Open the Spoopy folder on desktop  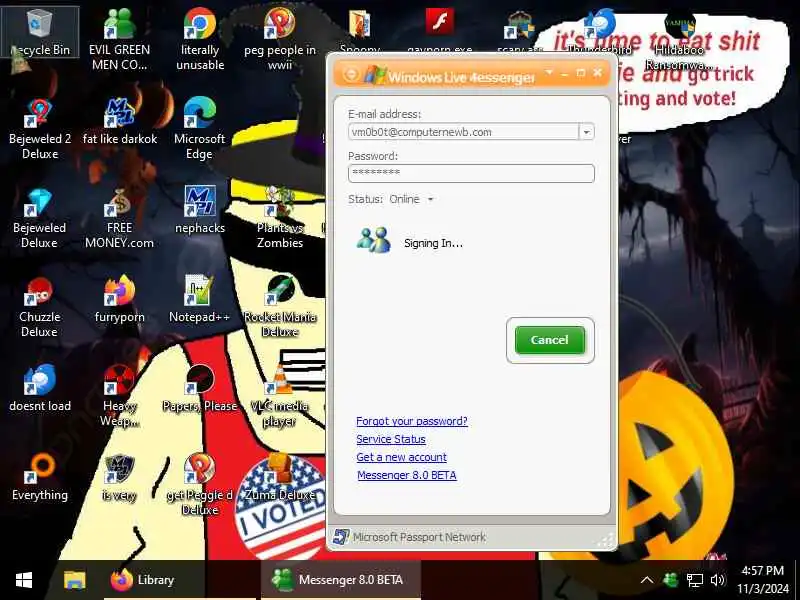click(x=360, y=23)
